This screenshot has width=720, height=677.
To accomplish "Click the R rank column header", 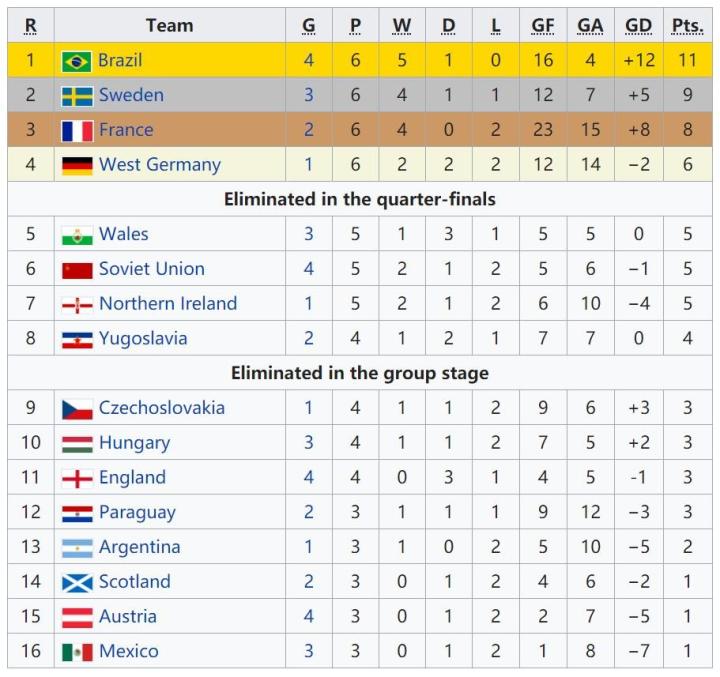I will (x=31, y=26).
